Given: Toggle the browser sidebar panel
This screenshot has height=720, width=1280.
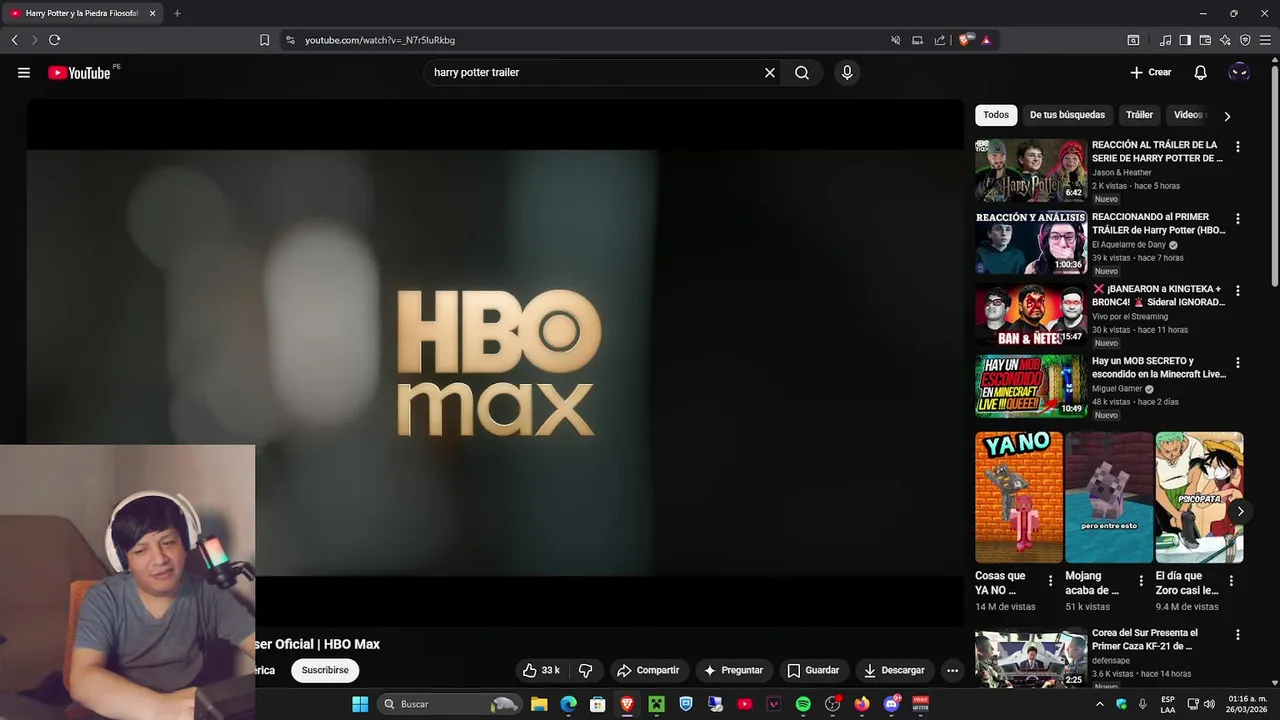Looking at the screenshot, I should point(1185,40).
